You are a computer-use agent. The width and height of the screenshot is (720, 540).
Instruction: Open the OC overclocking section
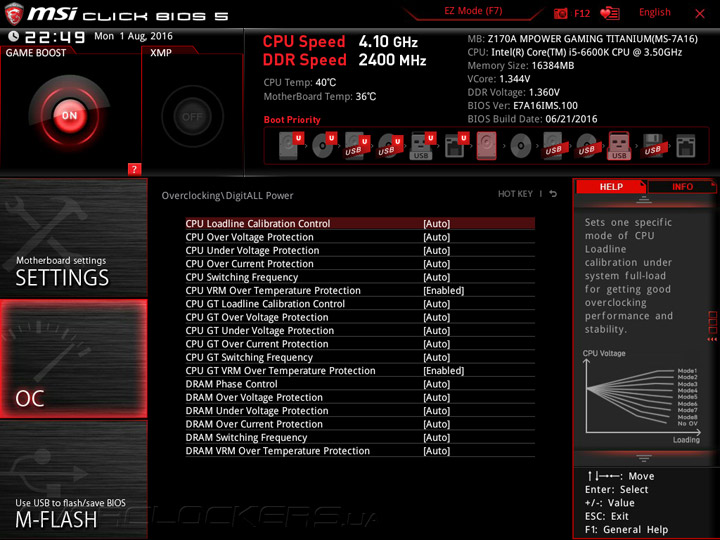tap(73, 359)
